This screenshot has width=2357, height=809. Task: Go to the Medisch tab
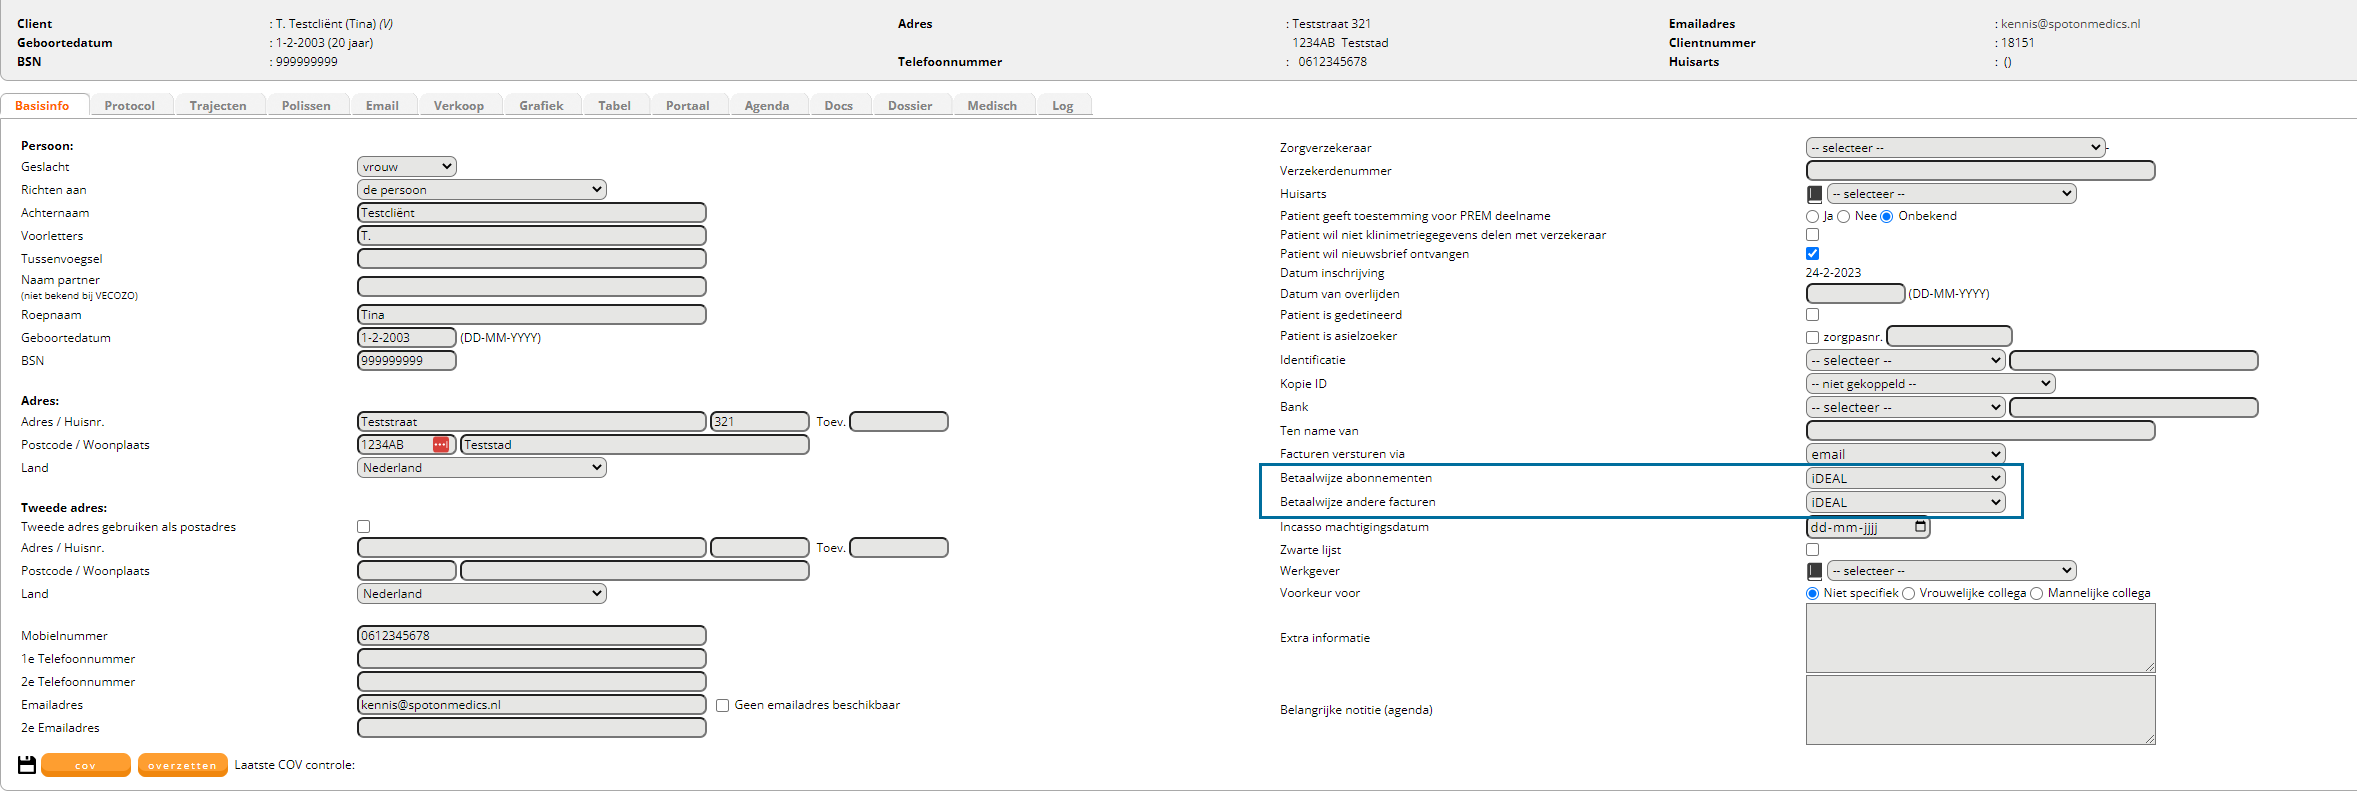tap(991, 106)
